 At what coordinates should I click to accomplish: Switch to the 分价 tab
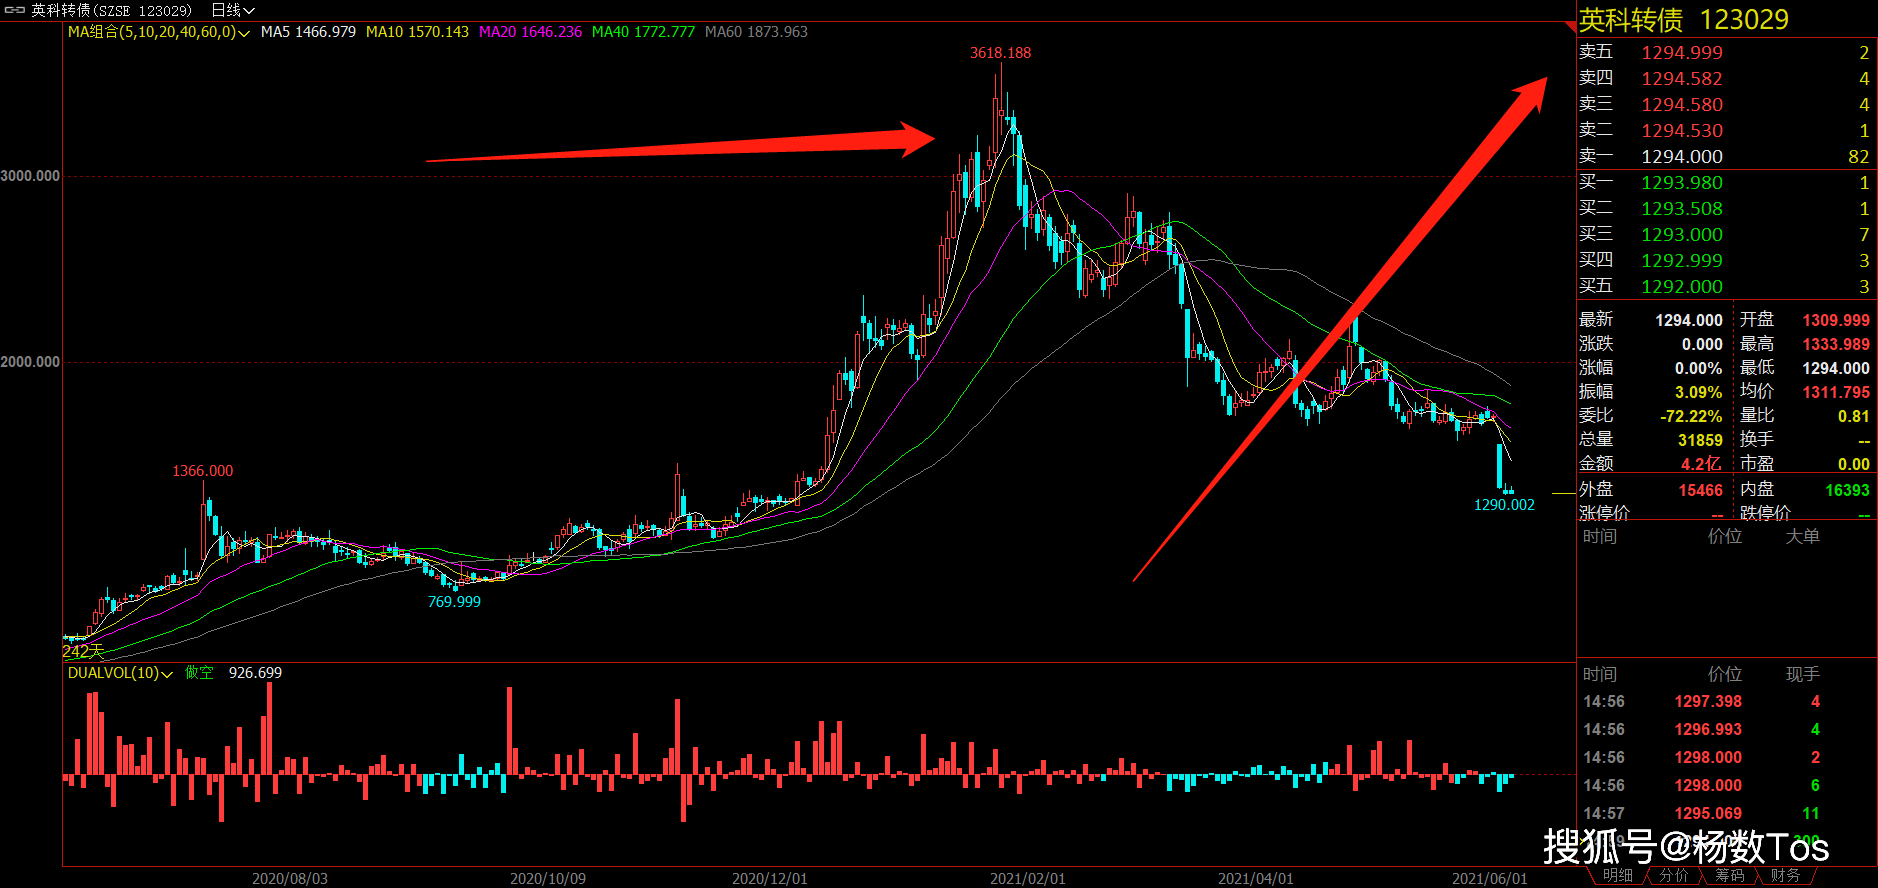(x=1673, y=875)
